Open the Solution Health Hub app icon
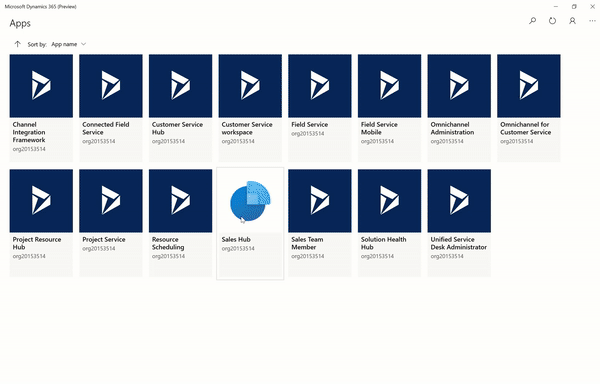 click(x=390, y=201)
